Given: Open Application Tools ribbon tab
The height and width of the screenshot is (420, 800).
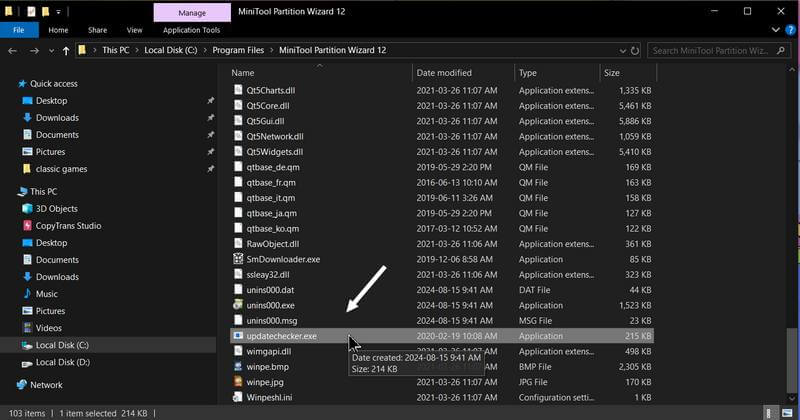Looking at the screenshot, I should [x=191, y=30].
